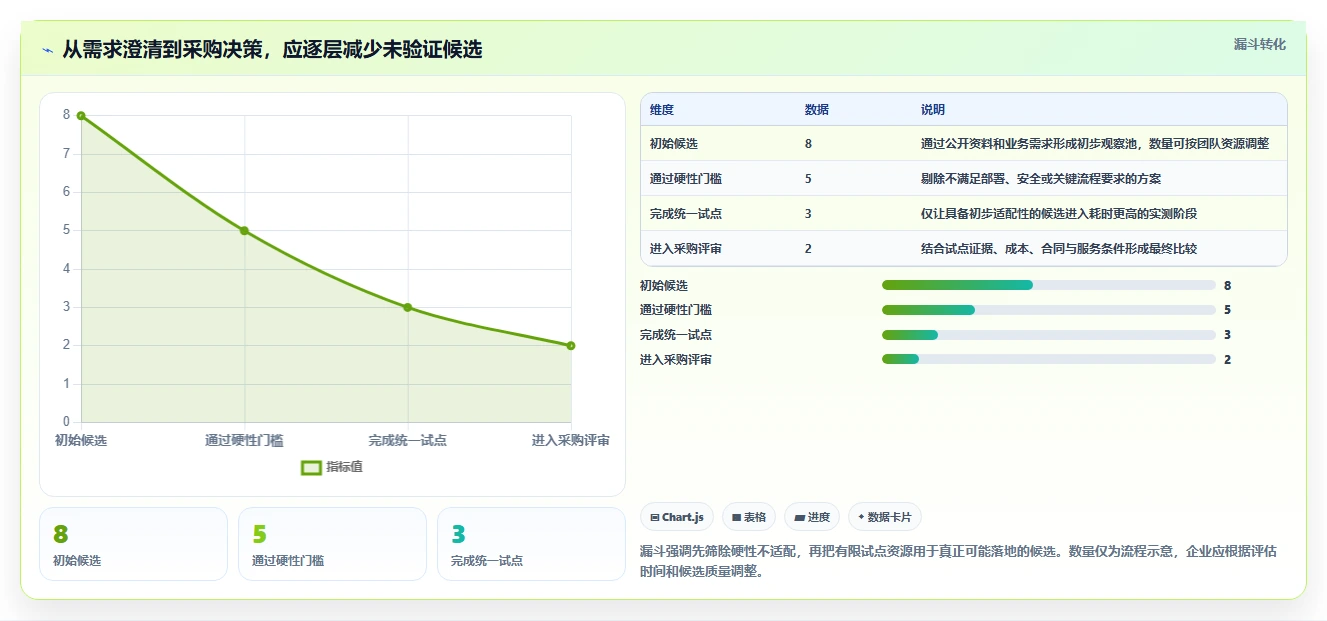Select the chart point for 通过硬性门槛
Viewport: 1327px width, 621px height.
pyautogui.click(x=244, y=231)
